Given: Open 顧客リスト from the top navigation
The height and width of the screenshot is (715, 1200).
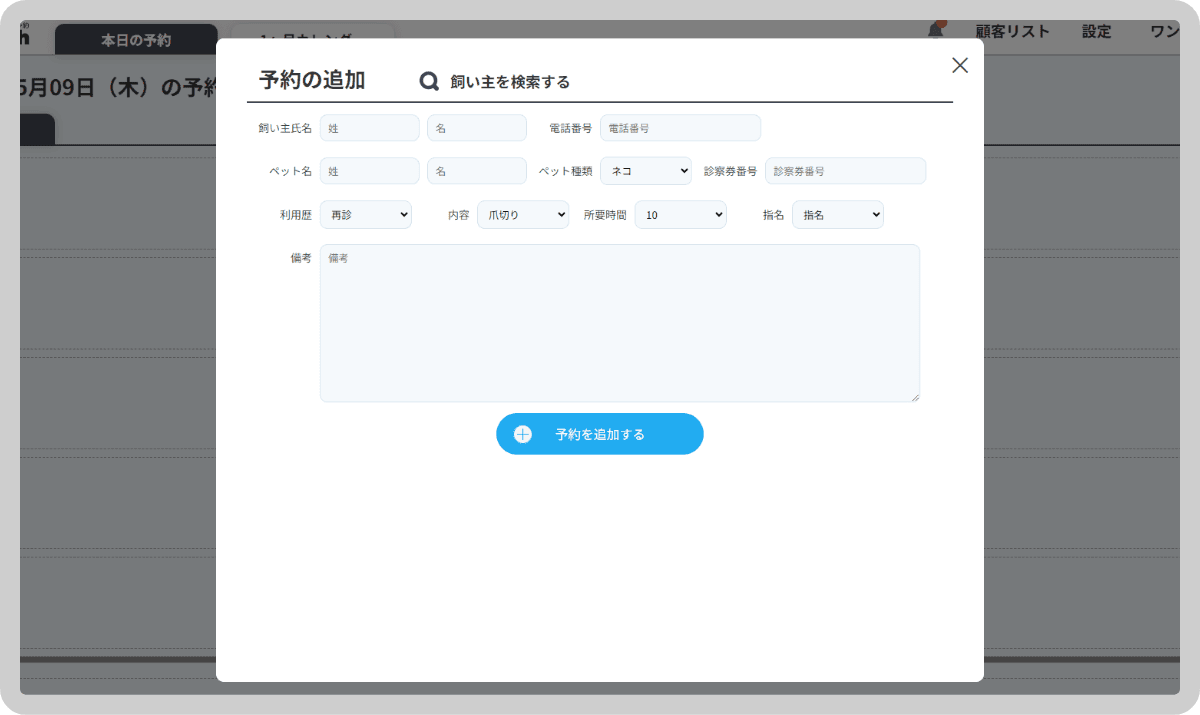Looking at the screenshot, I should (1010, 31).
